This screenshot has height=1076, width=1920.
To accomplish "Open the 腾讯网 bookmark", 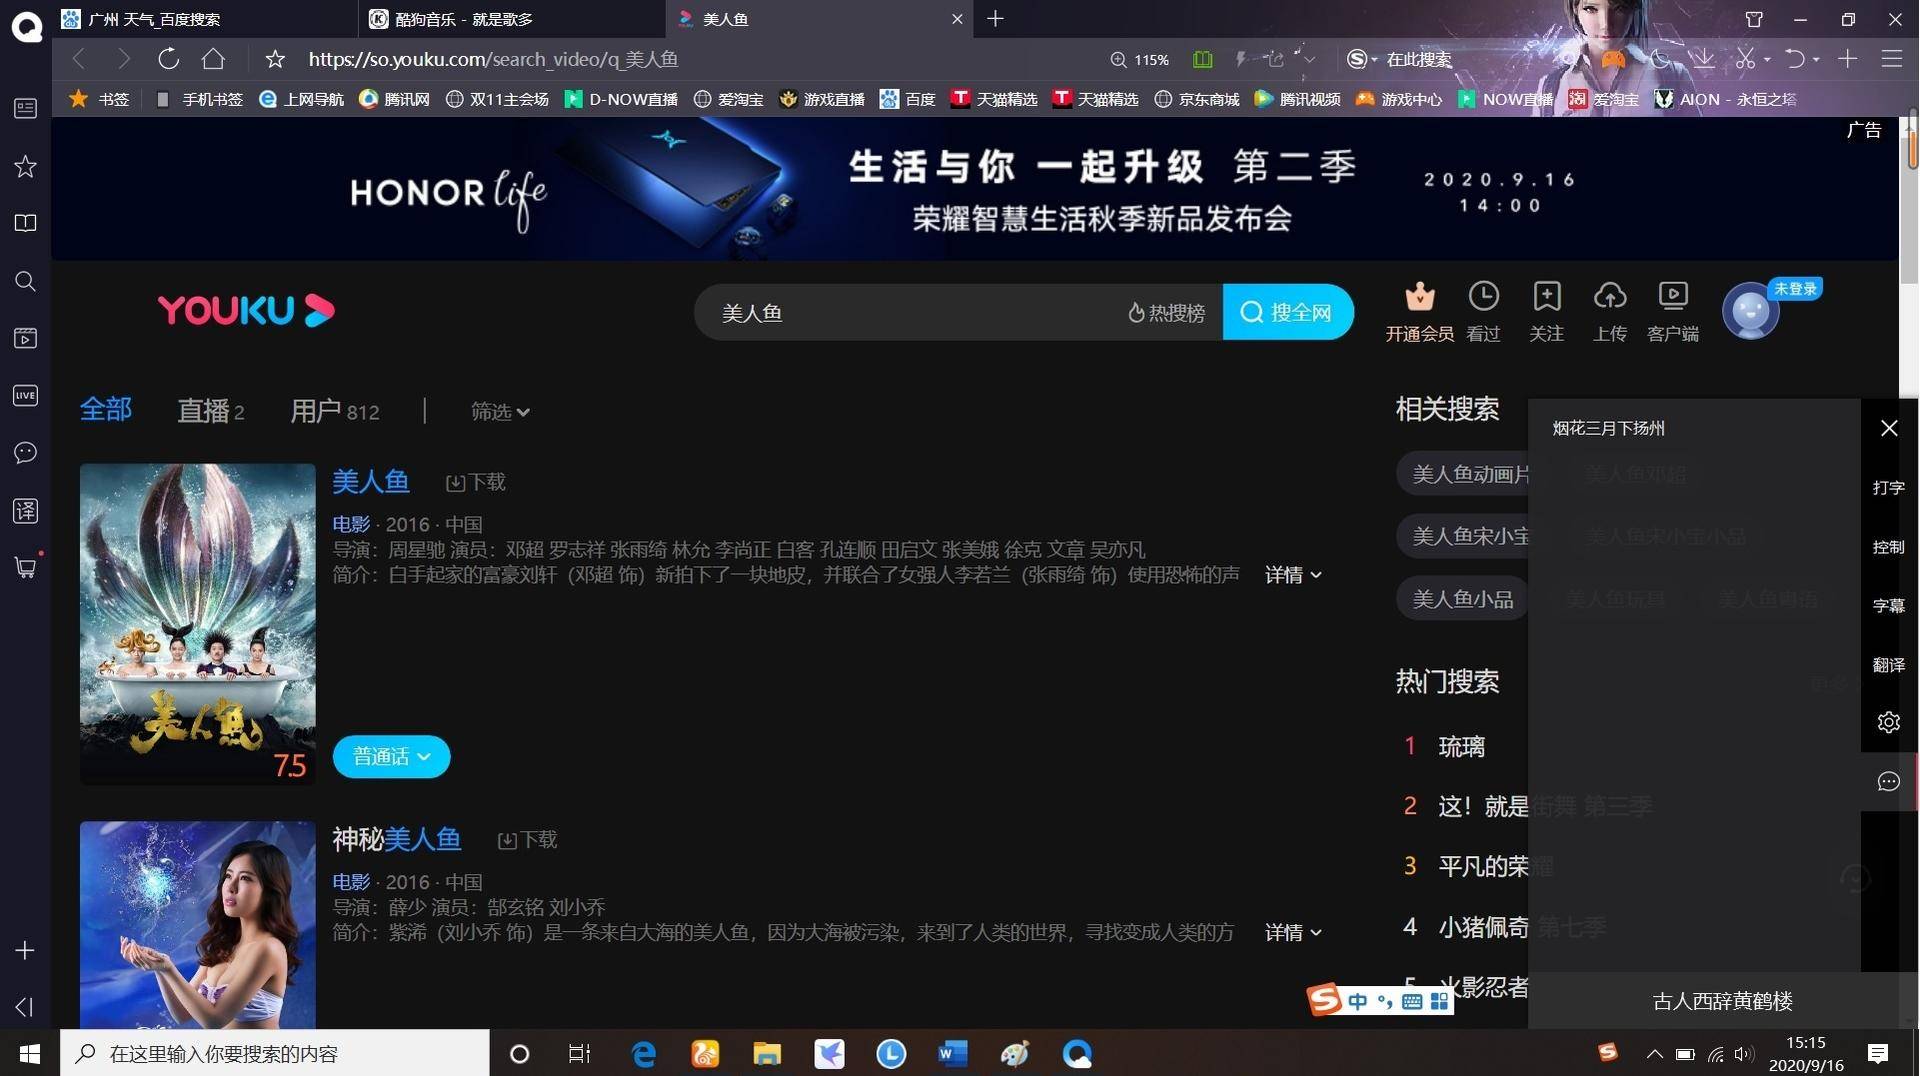I will click(x=394, y=99).
